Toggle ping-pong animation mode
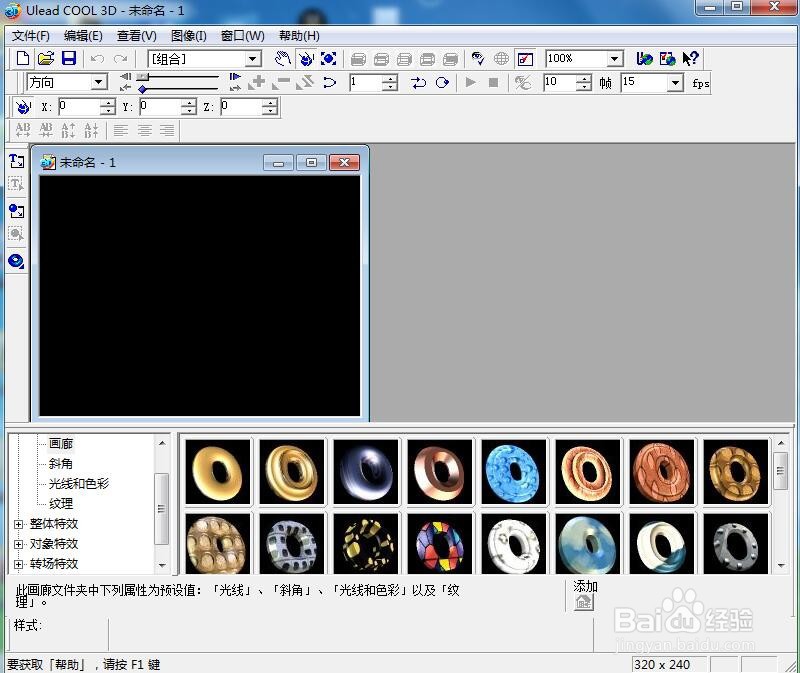800x673 pixels. click(418, 83)
